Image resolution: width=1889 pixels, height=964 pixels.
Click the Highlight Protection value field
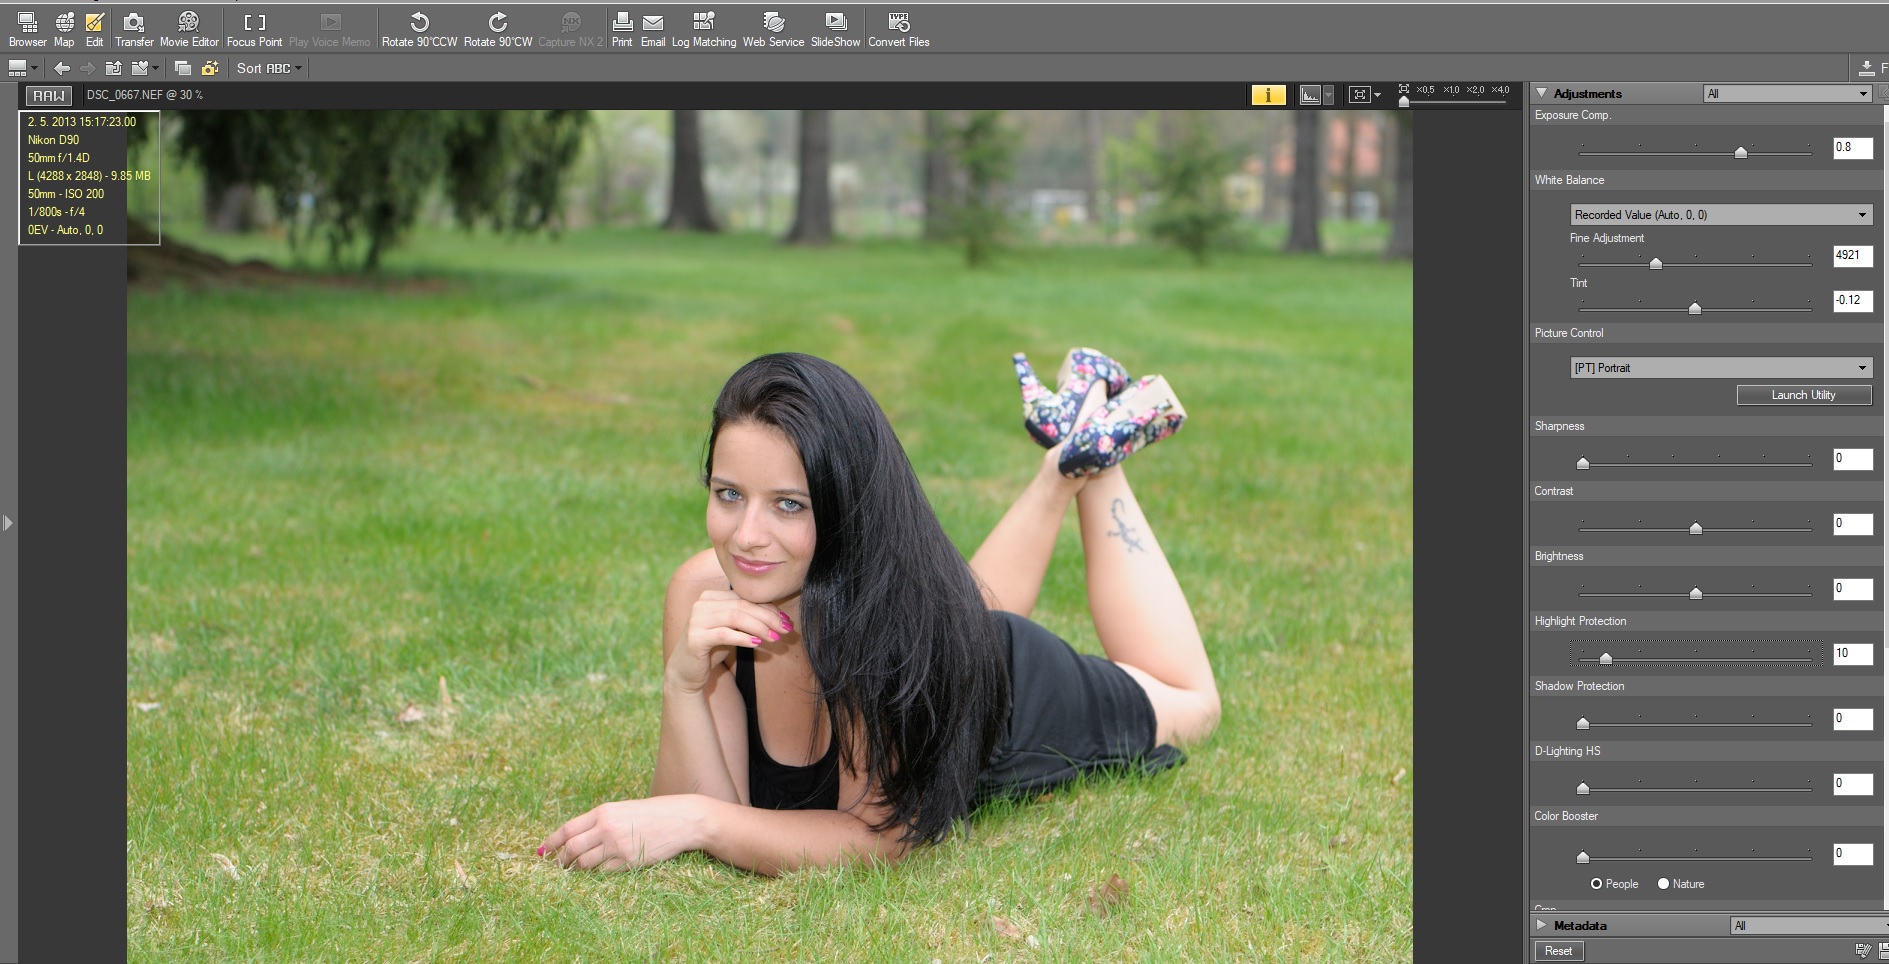(x=1852, y=653)
